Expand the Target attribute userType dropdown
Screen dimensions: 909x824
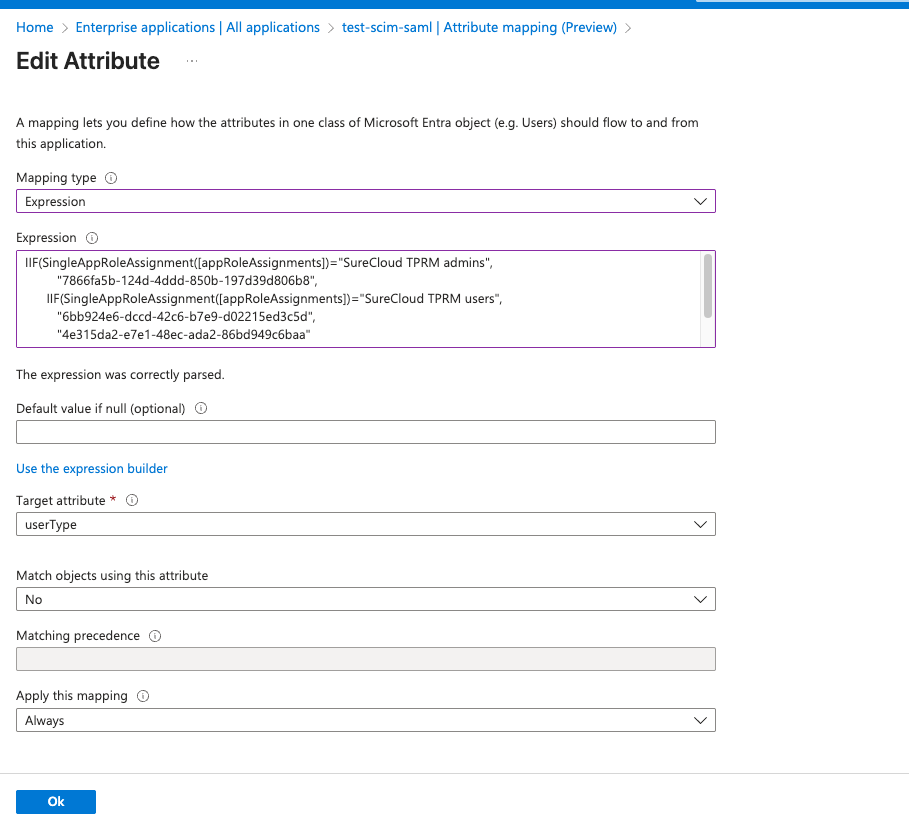tap(365, 524)
